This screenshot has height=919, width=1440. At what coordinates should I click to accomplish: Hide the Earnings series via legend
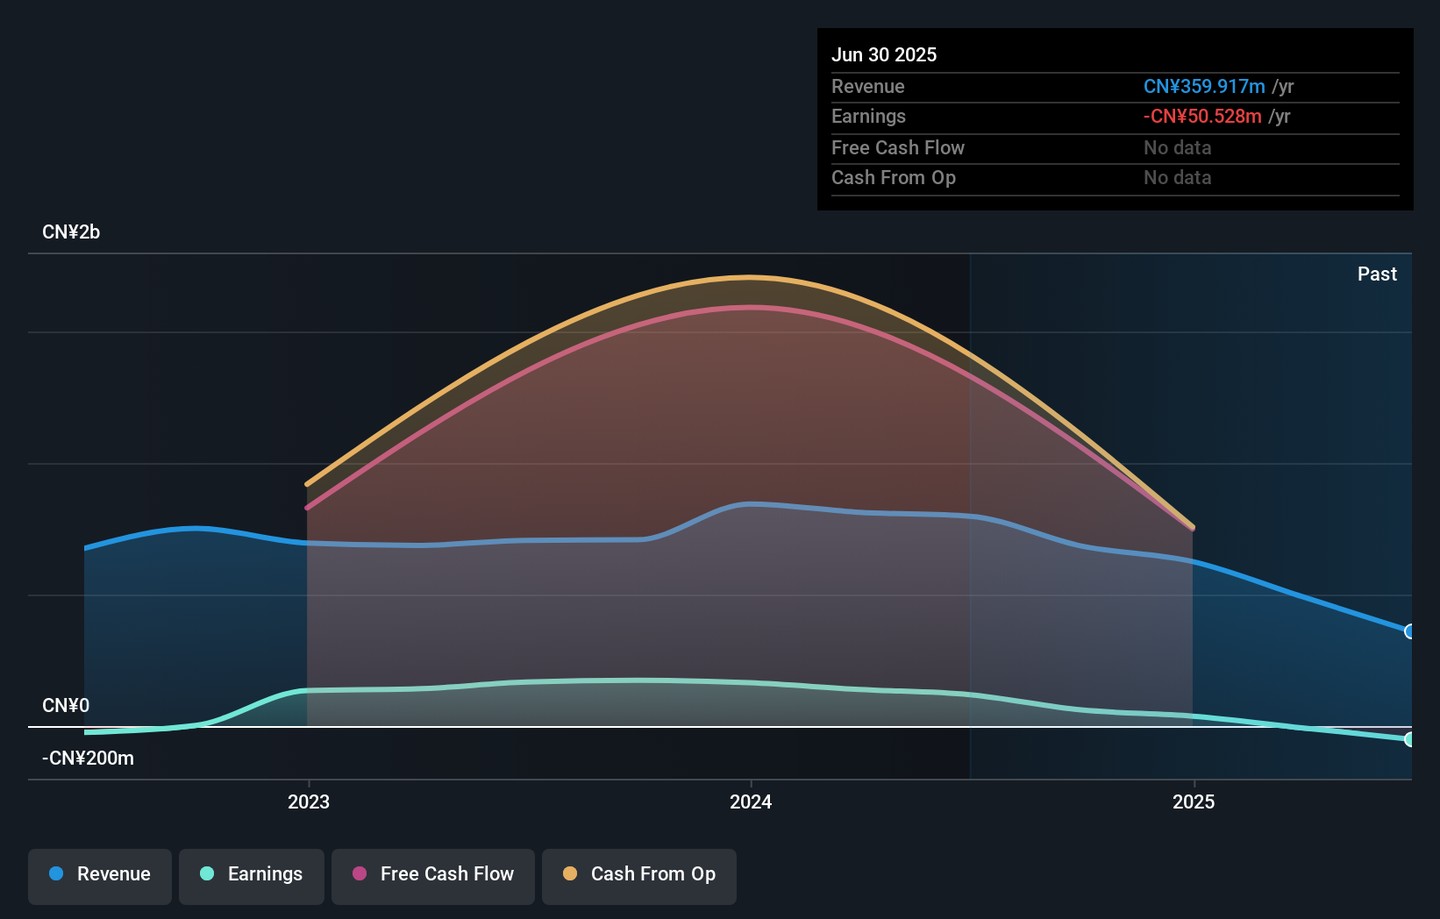point(251,875)
